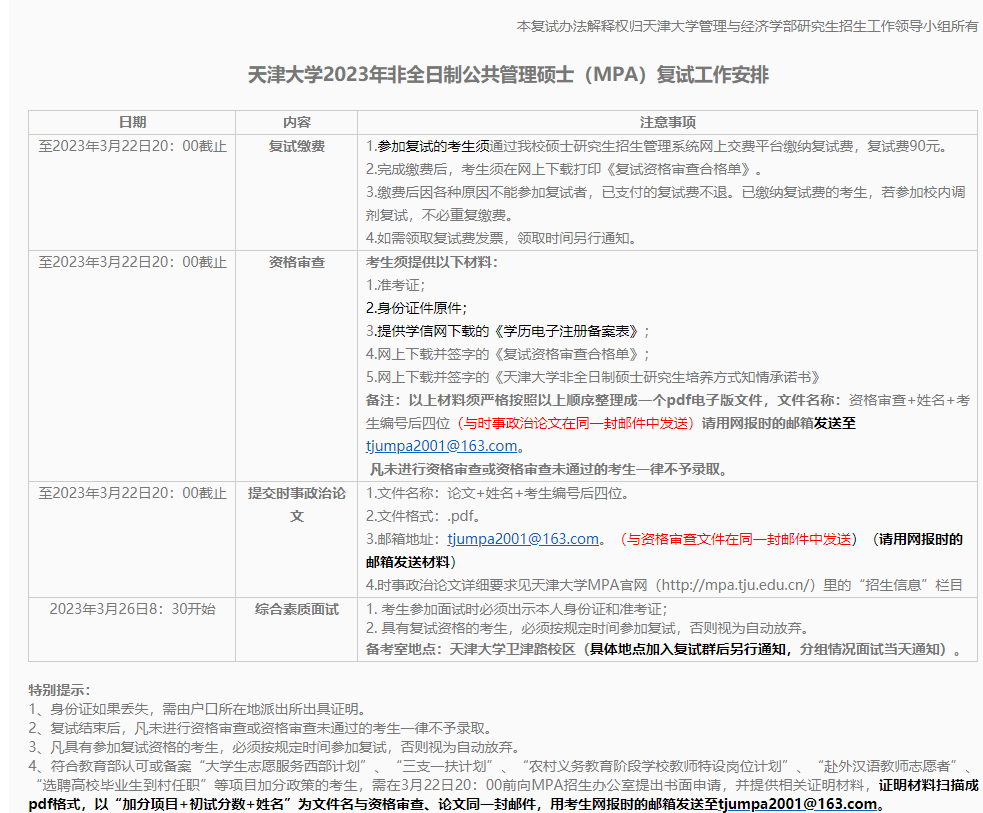Click the date 2023年3月26日8：30开始
Viewport: 983px width, 813px height.
point(132,608)
